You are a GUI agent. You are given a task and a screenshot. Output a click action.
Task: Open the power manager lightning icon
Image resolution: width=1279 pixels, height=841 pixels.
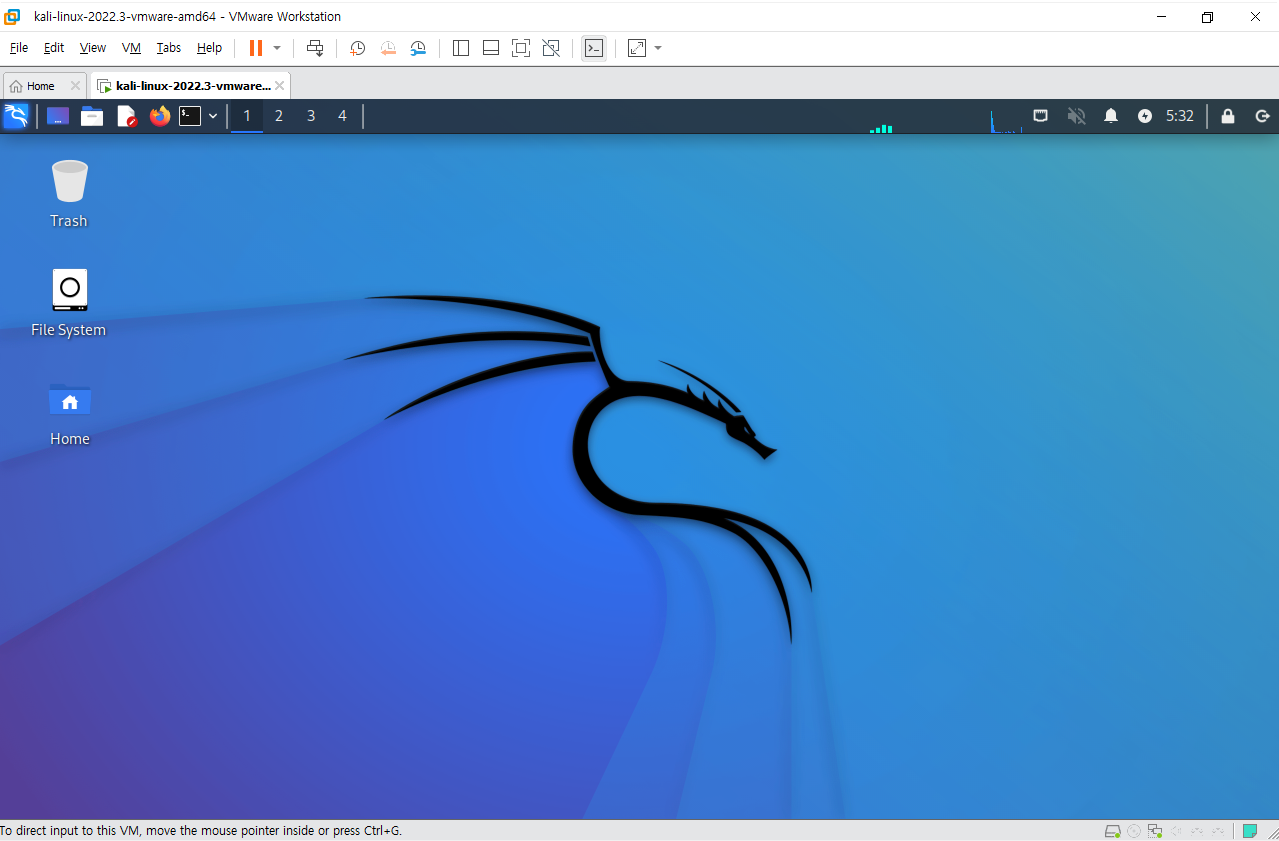tap(1145, 116)
